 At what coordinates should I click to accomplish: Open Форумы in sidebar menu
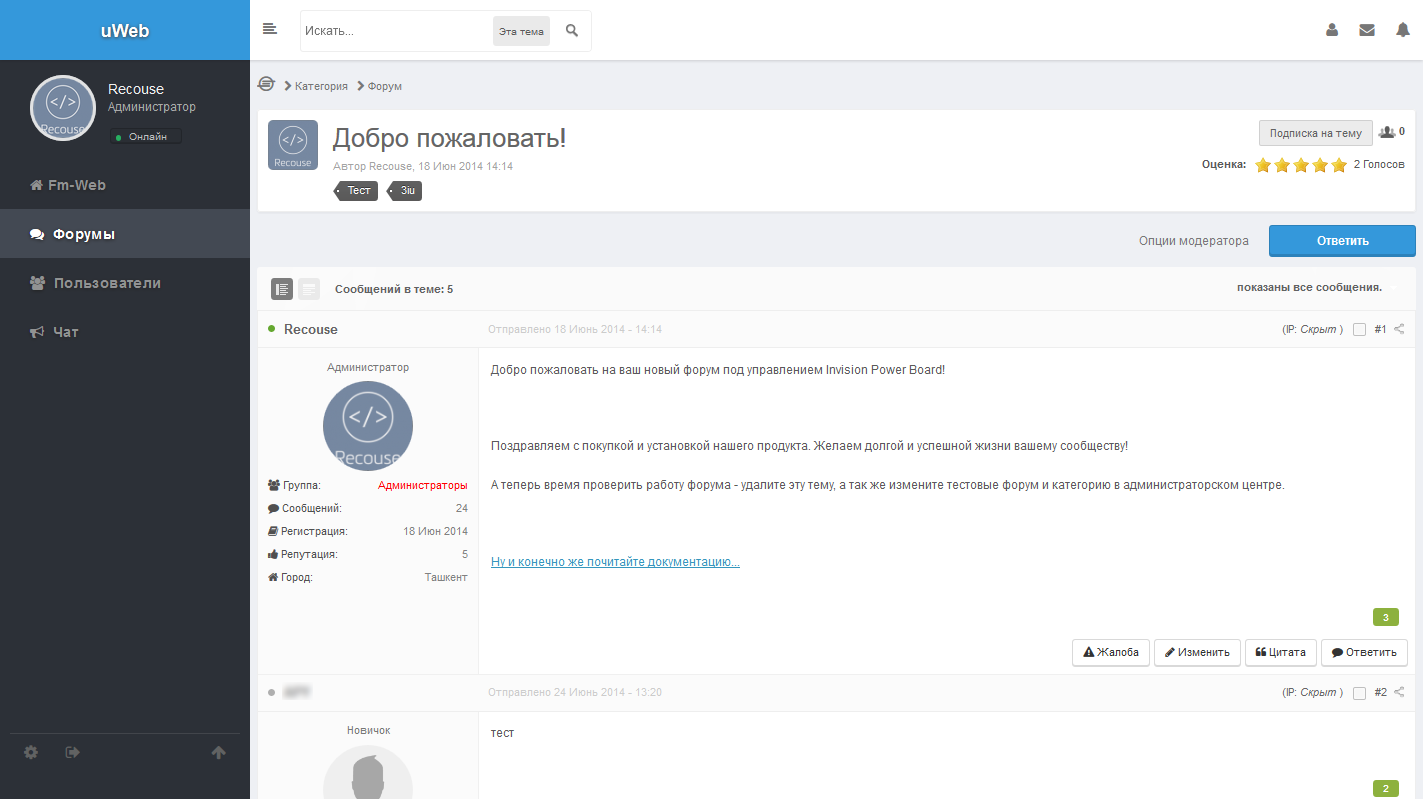pos(125,234)
